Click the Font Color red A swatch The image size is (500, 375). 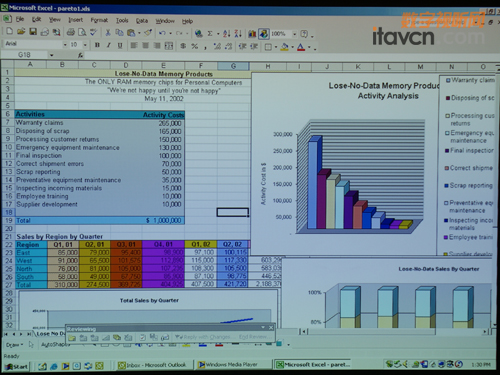(301, 47)
